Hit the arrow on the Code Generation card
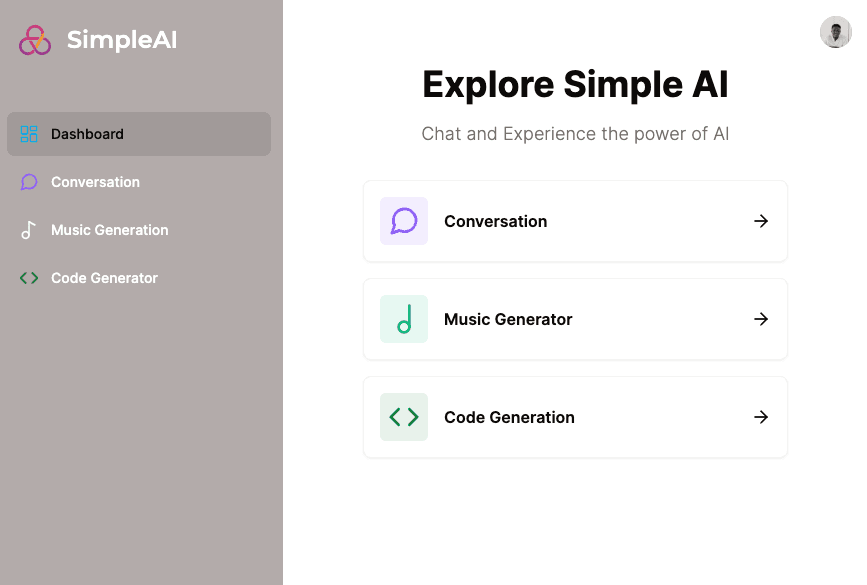Viewport: 867px width, 585px height. coord(761,417)
